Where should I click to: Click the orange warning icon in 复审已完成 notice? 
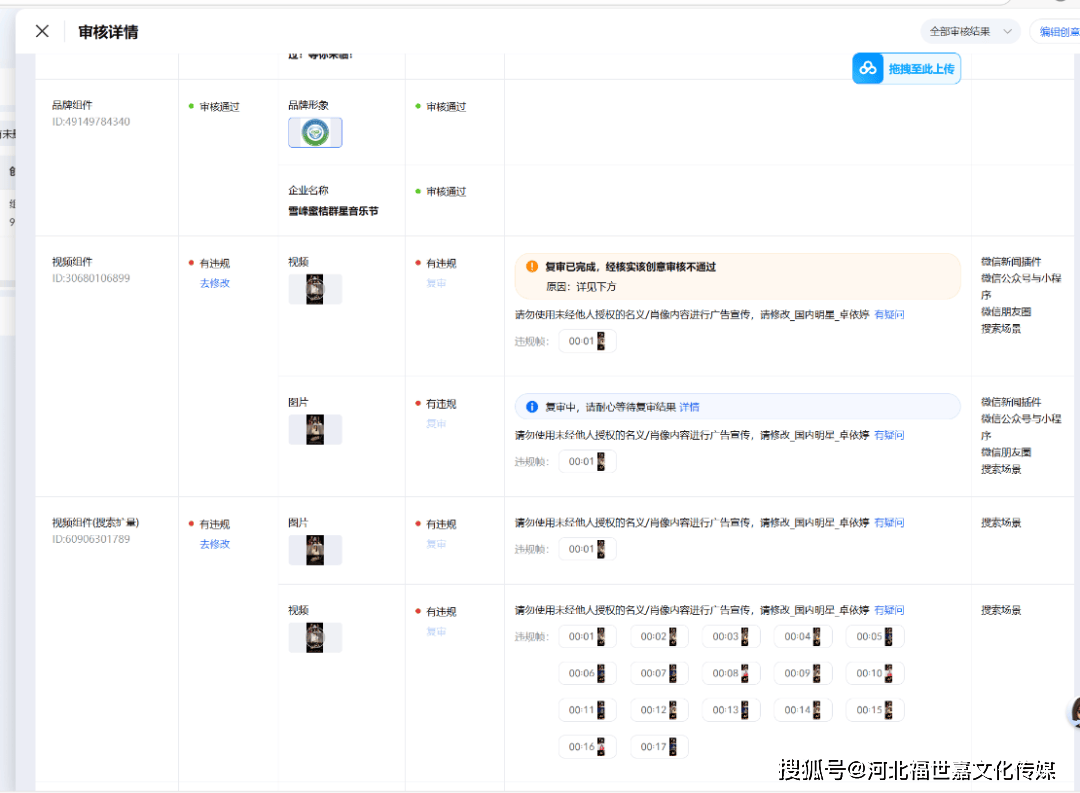click(x=532, y=267)
